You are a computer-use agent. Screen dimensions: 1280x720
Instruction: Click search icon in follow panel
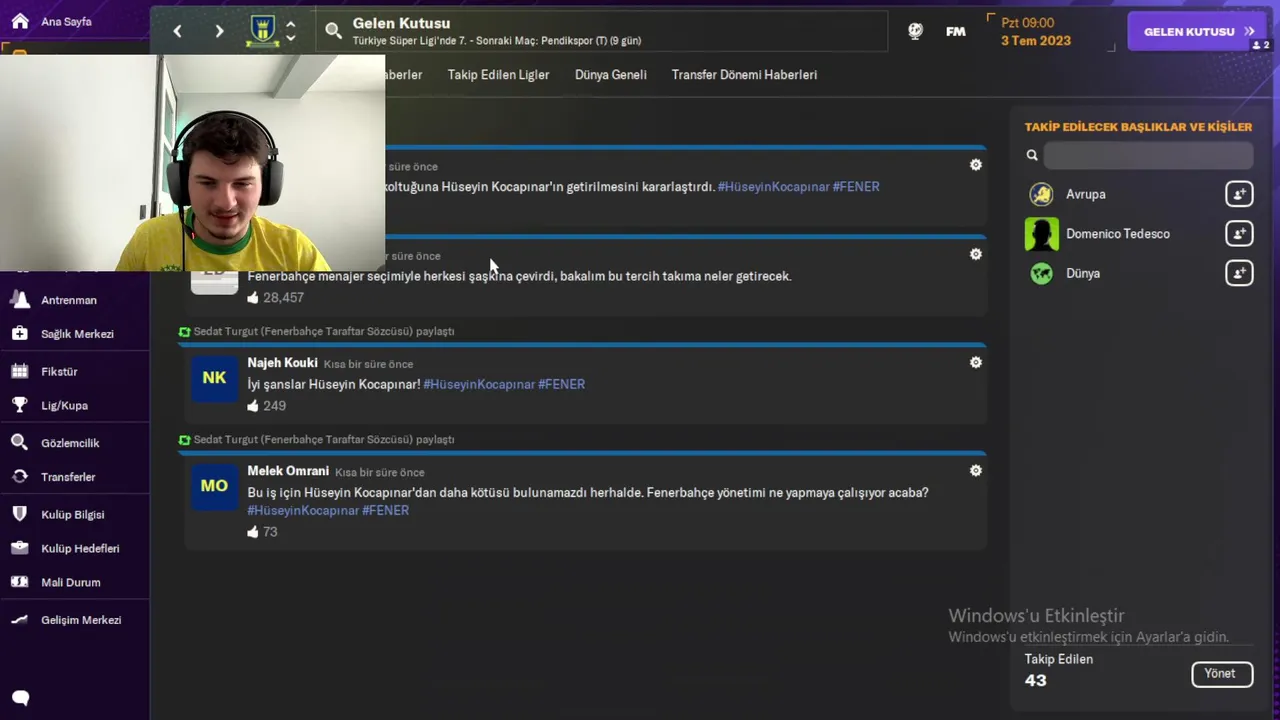[1032, 155]
